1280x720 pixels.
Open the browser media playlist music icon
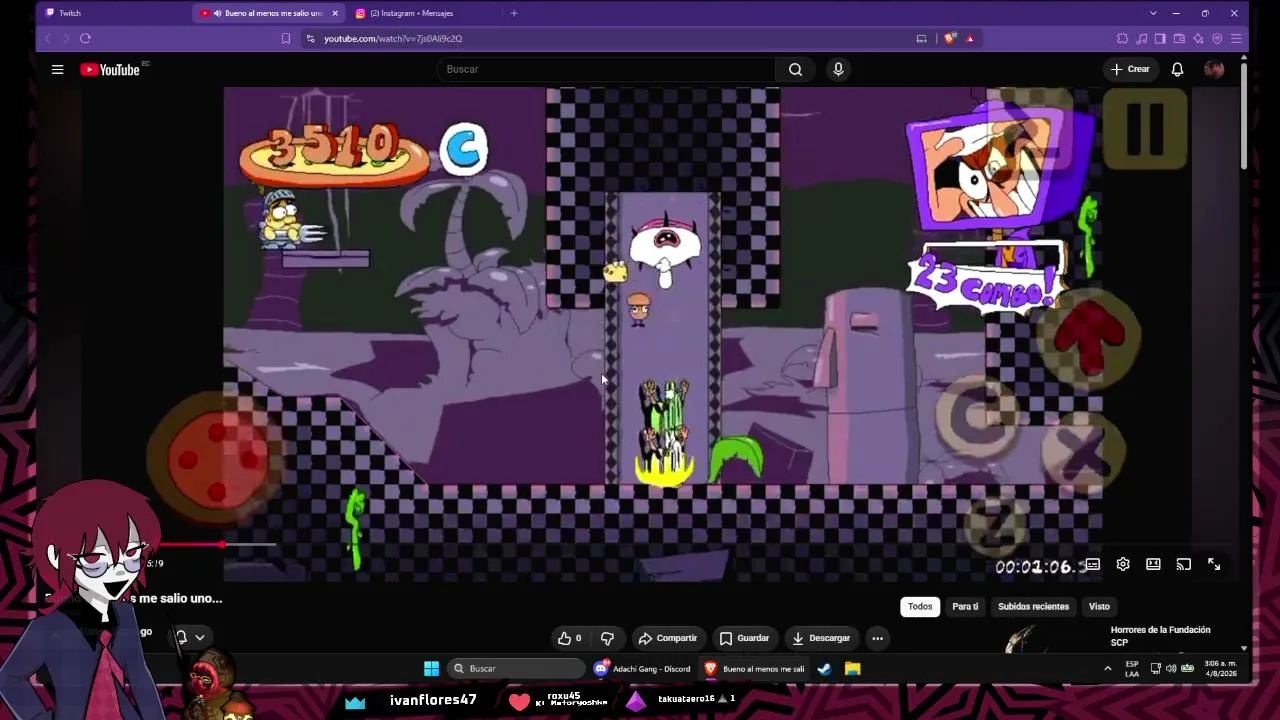click(1141, 38)
